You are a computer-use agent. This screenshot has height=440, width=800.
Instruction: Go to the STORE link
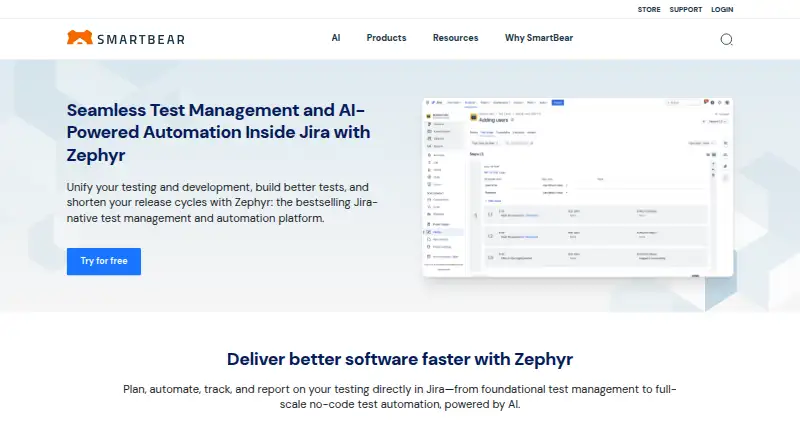pos(648,10)
